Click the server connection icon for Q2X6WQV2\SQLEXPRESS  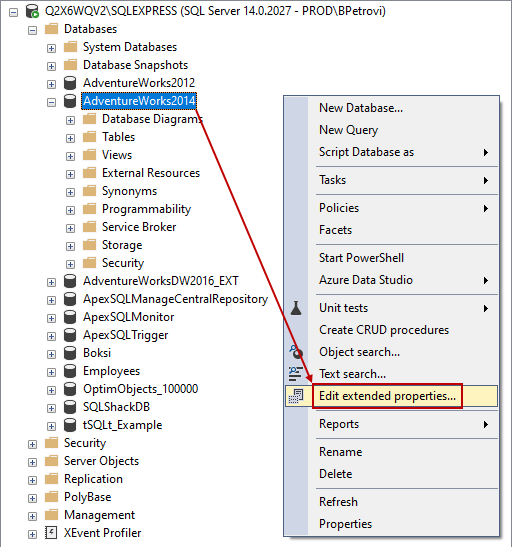tap(32, 11)
